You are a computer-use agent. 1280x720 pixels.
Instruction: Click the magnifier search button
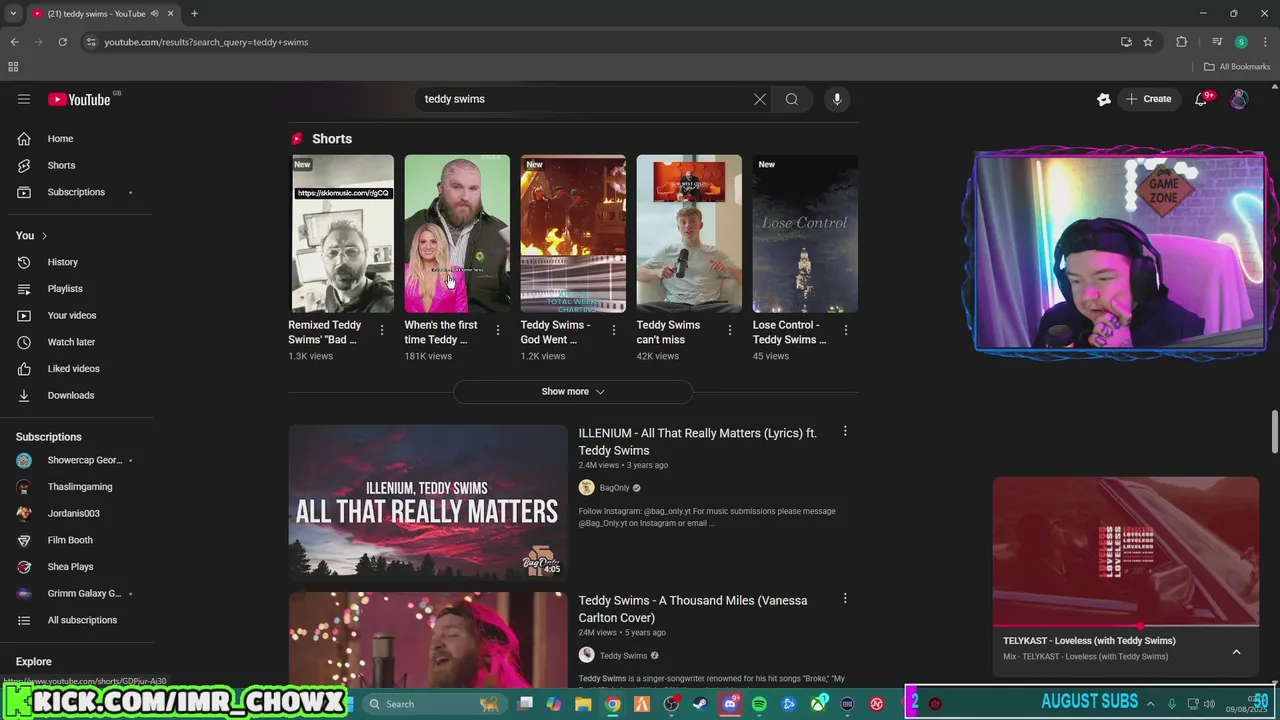792,99
